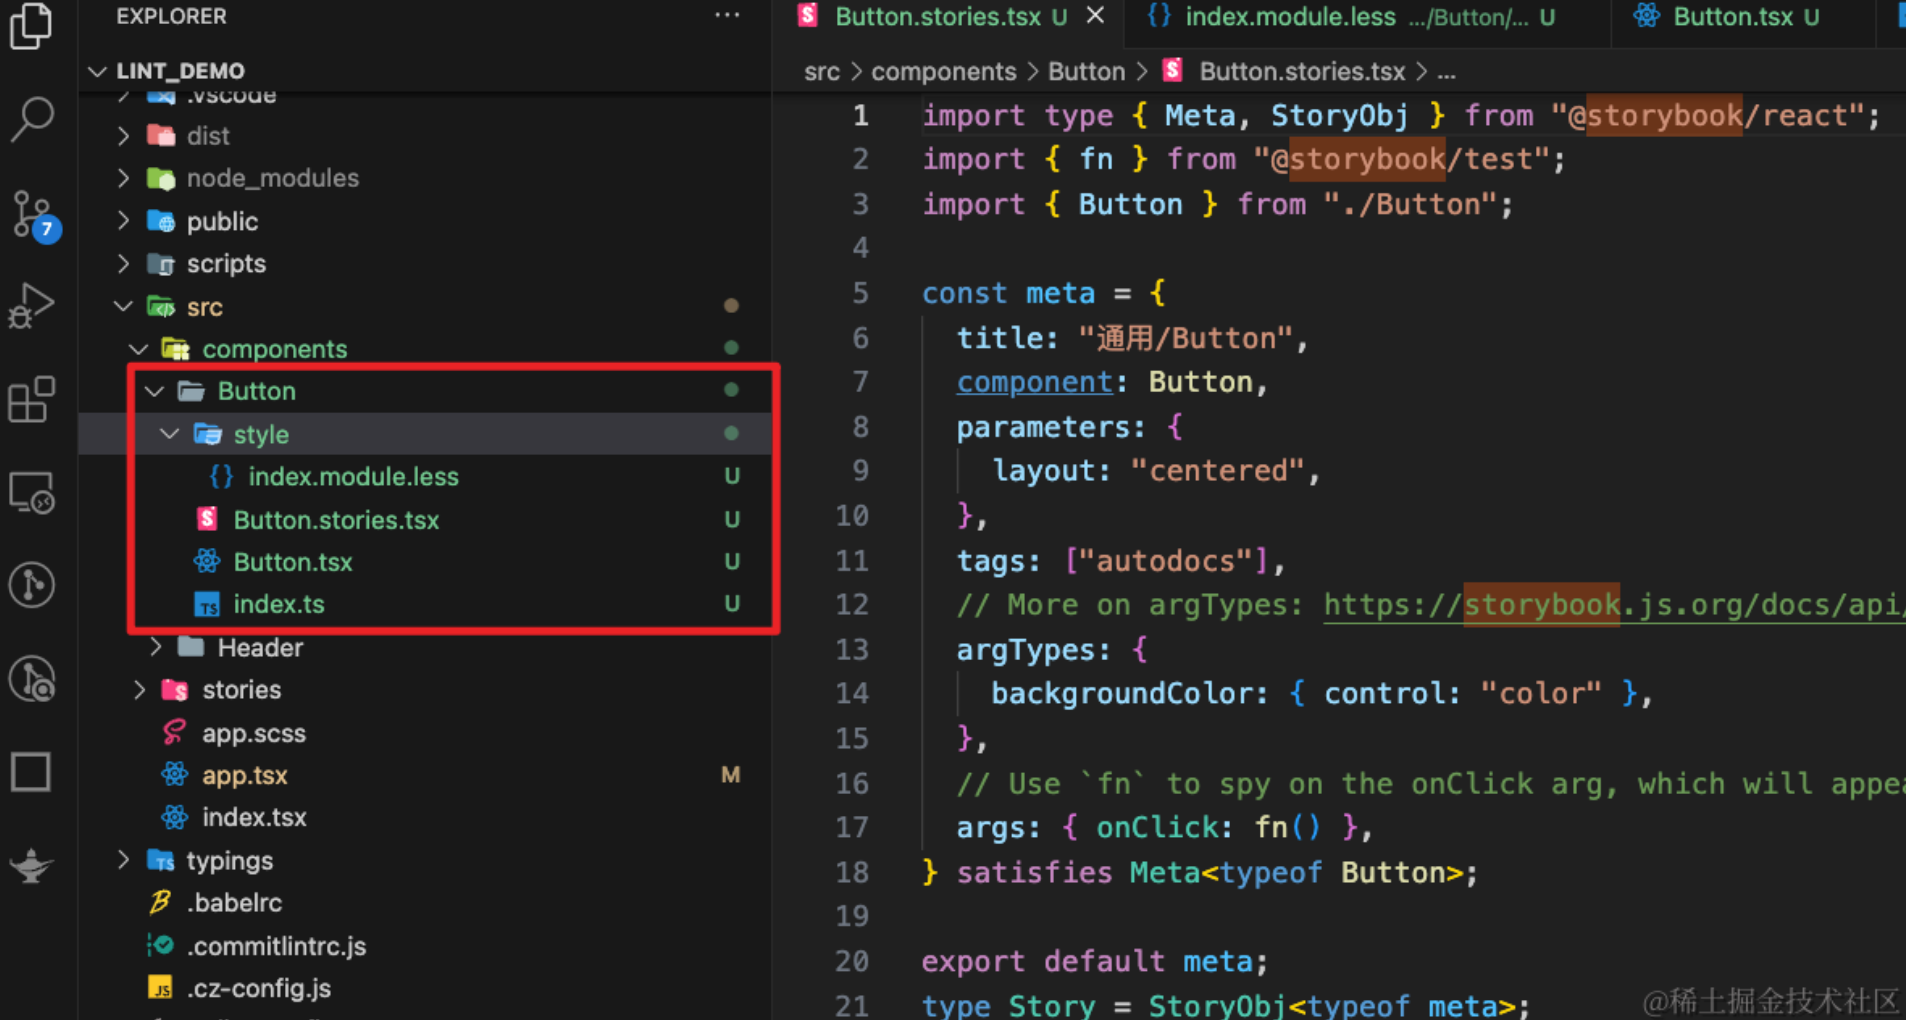The width and height of the screenshot is (1906, 1020).
Task: Click the "autodocs" tag on line 11
Action: (x=1166, y=561)
